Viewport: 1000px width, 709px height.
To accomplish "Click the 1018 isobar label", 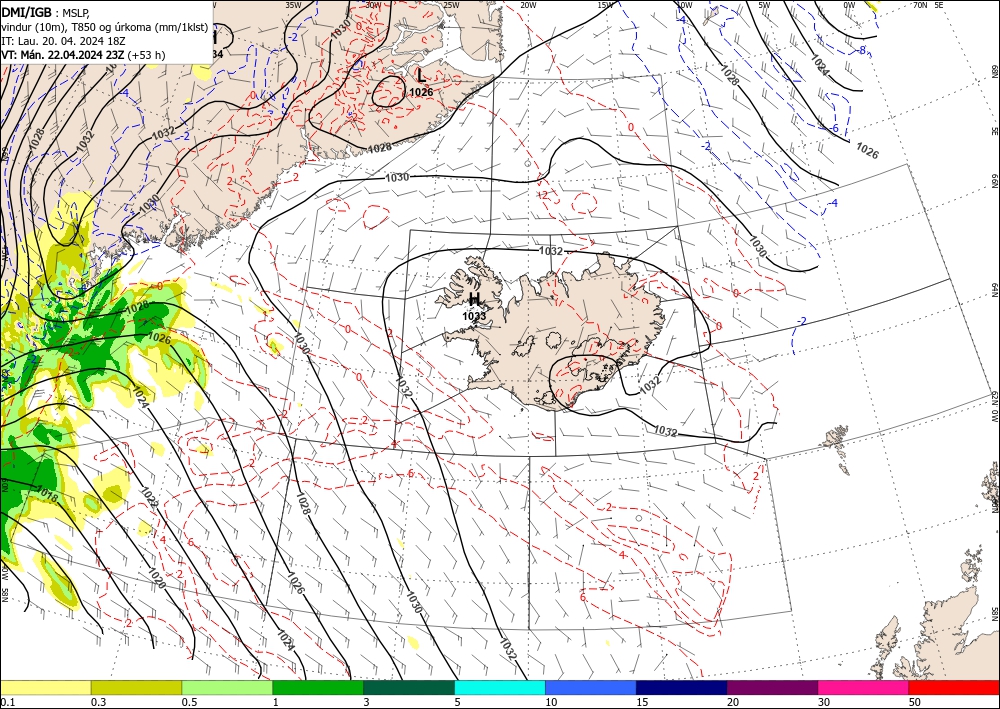I will 47,493.
